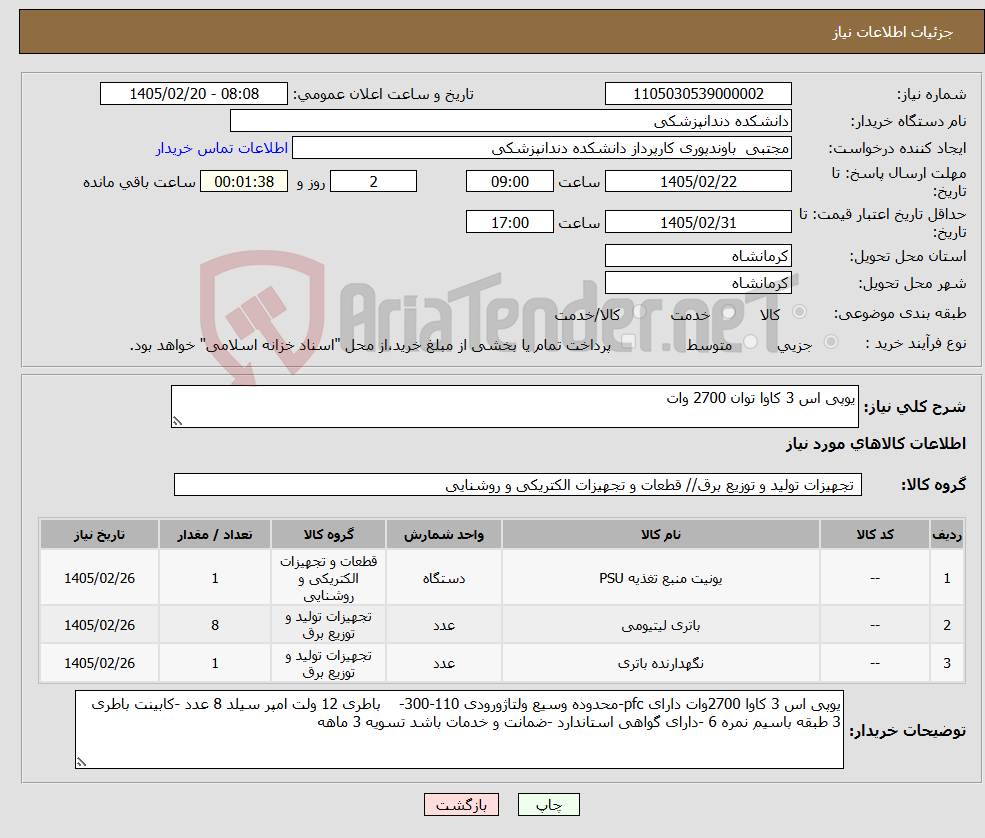Click the عدد unit cell for باتری لیتیومی
Viewport: 985px width, 838px height.
444,625
